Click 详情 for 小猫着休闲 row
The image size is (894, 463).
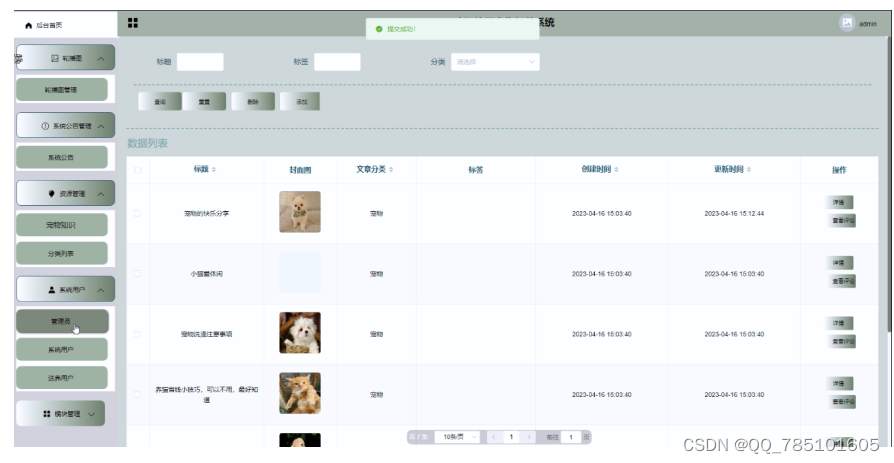839,263
